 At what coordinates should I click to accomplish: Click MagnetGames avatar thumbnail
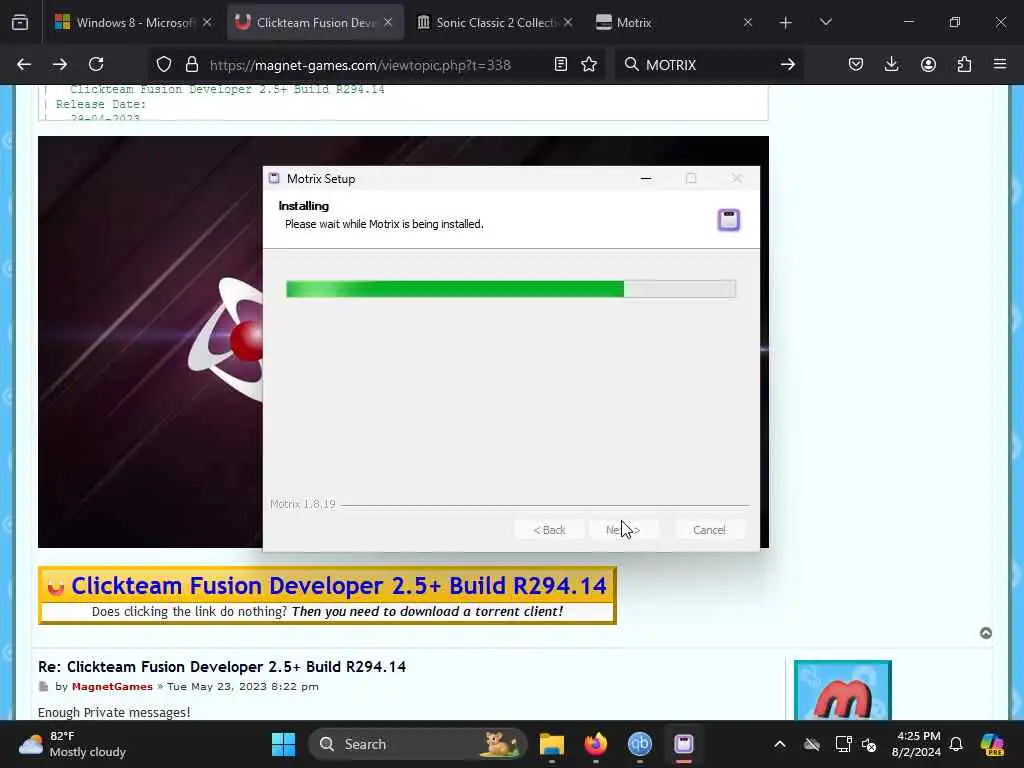click(x=842, y=690)
